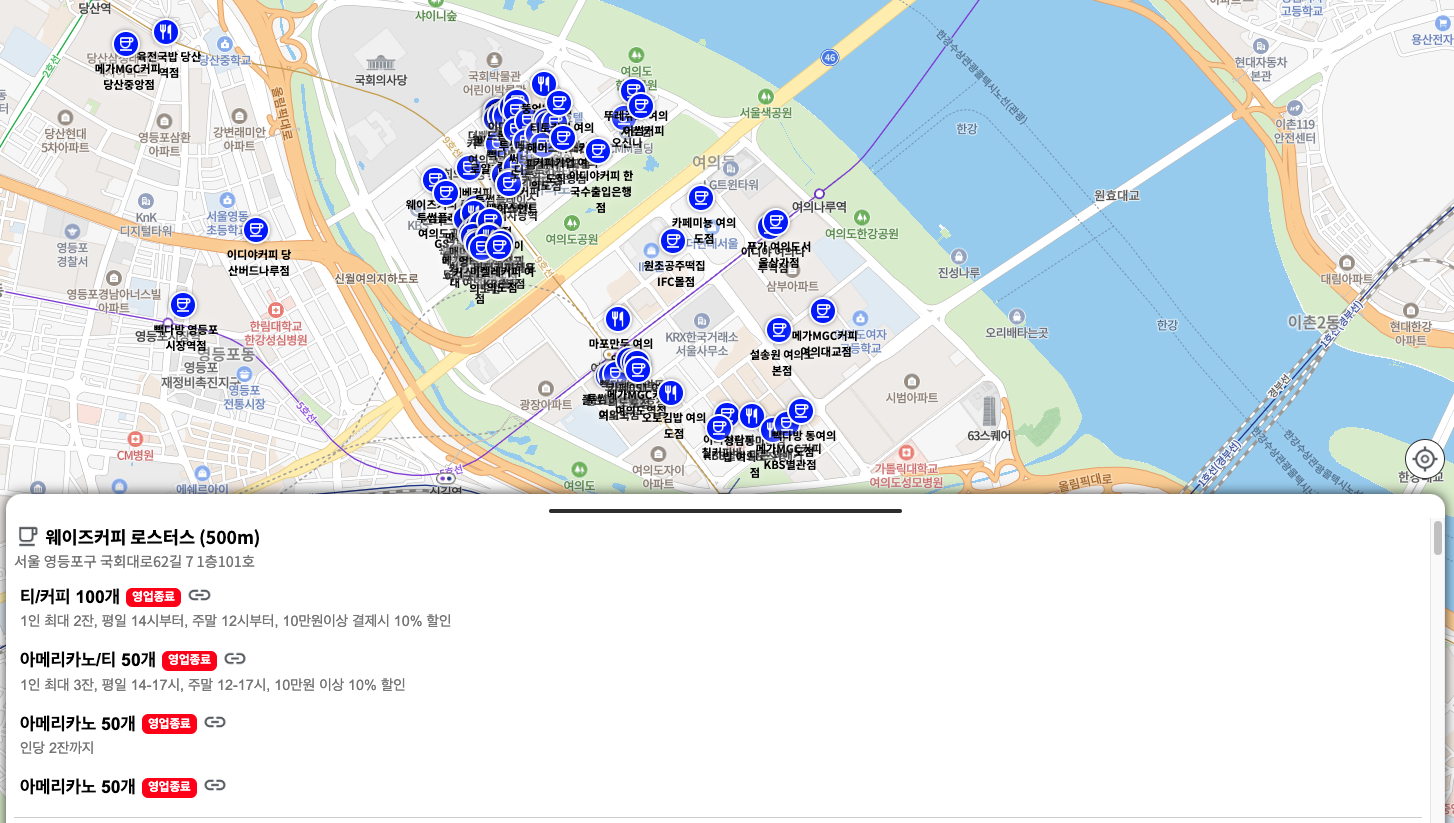The image size is (1454, 823).
Task: Open link icon for 티/커피 100개
Action: [199, 596]
